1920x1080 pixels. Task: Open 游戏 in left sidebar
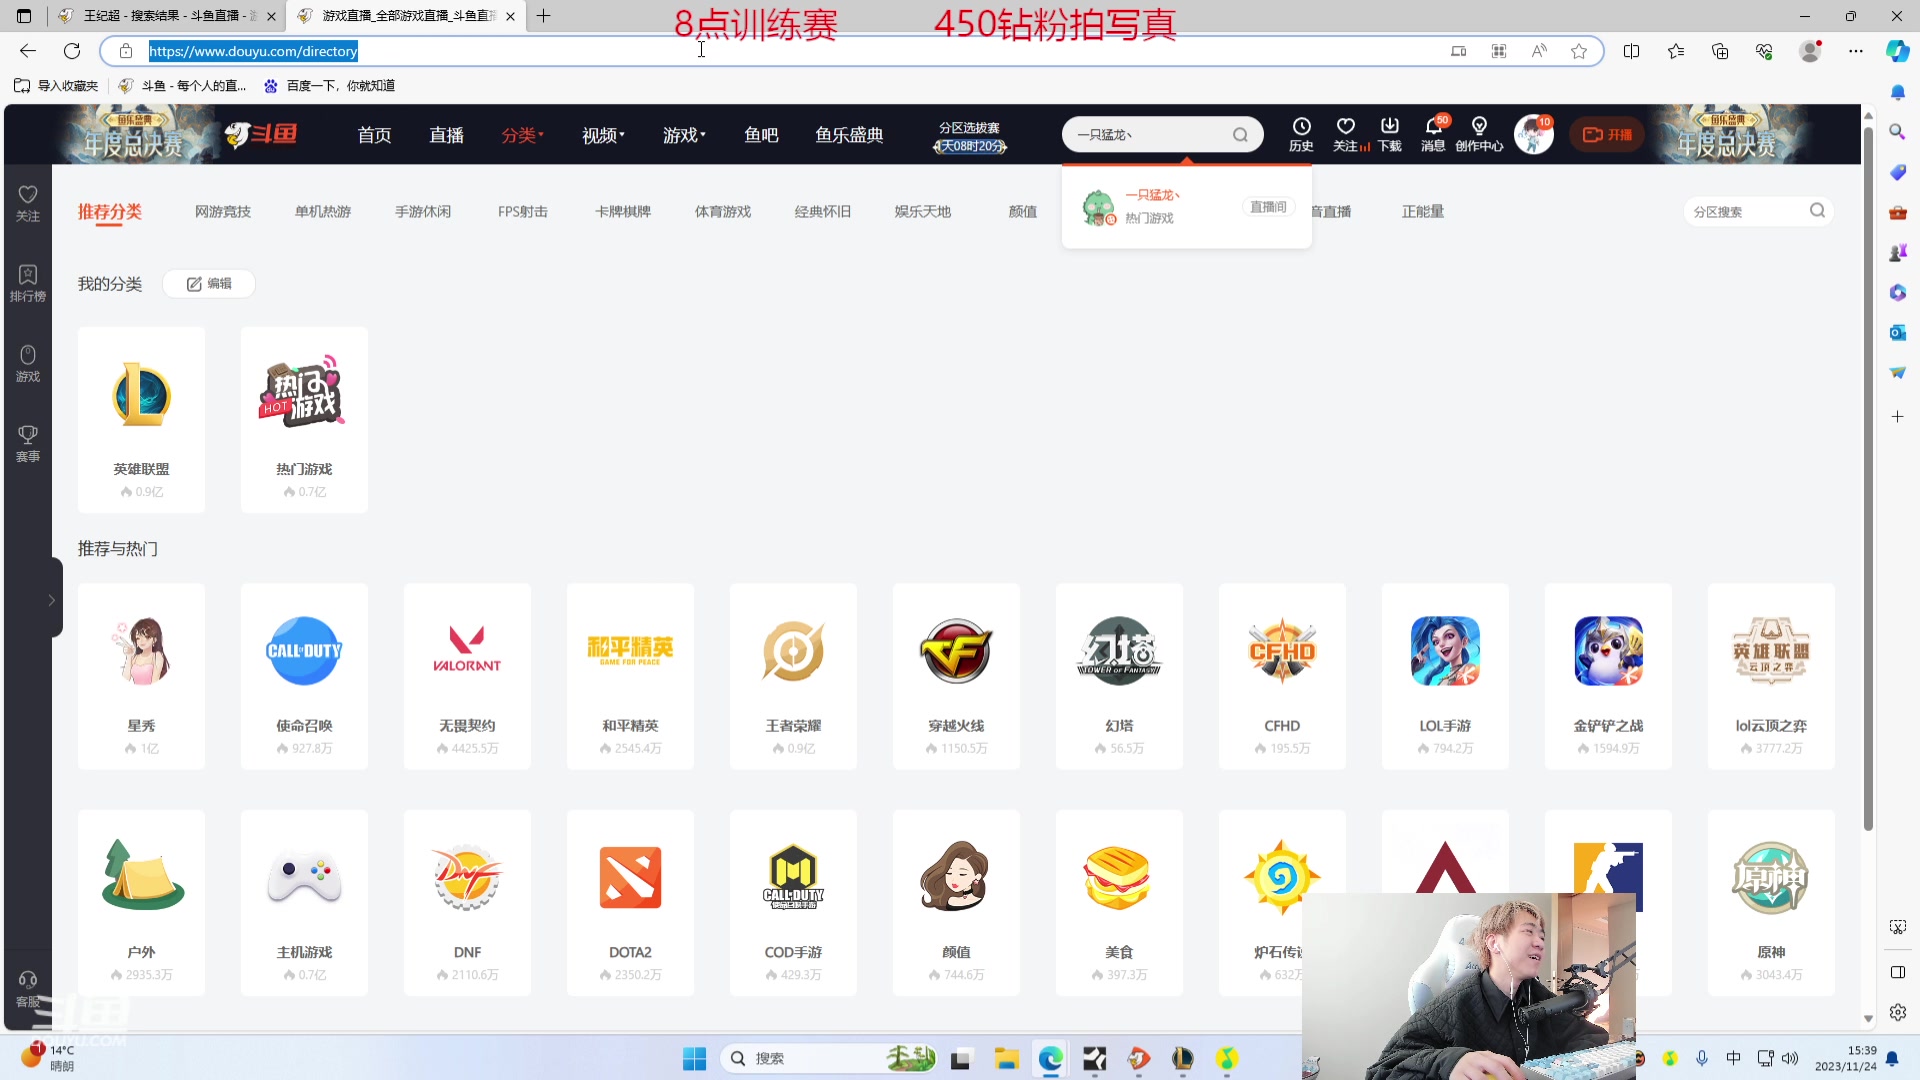pyautogui.click(x=28, y=363)
